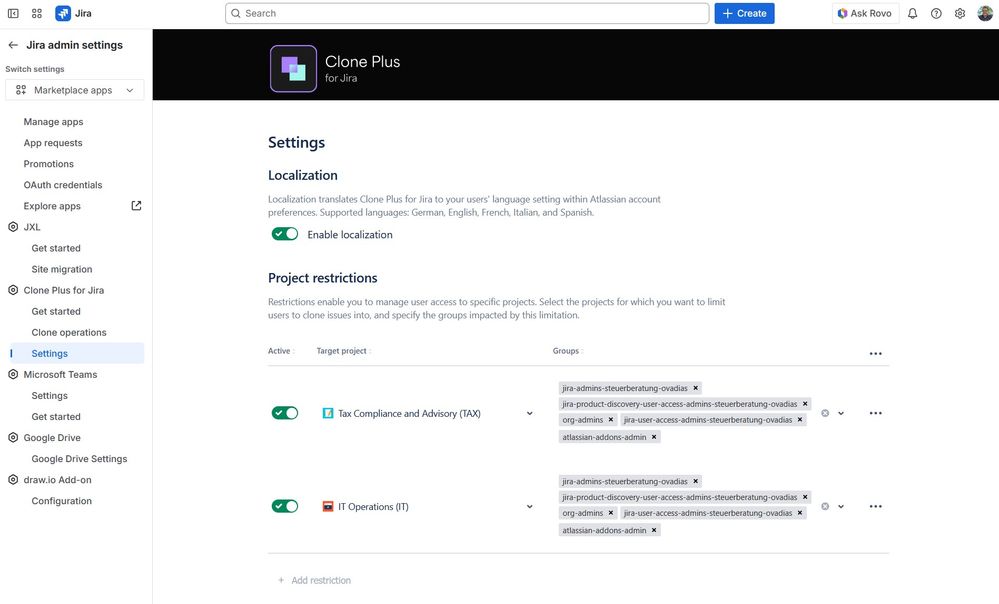Click the Jira logo icon
999x604 pixels.
[63, 13]
